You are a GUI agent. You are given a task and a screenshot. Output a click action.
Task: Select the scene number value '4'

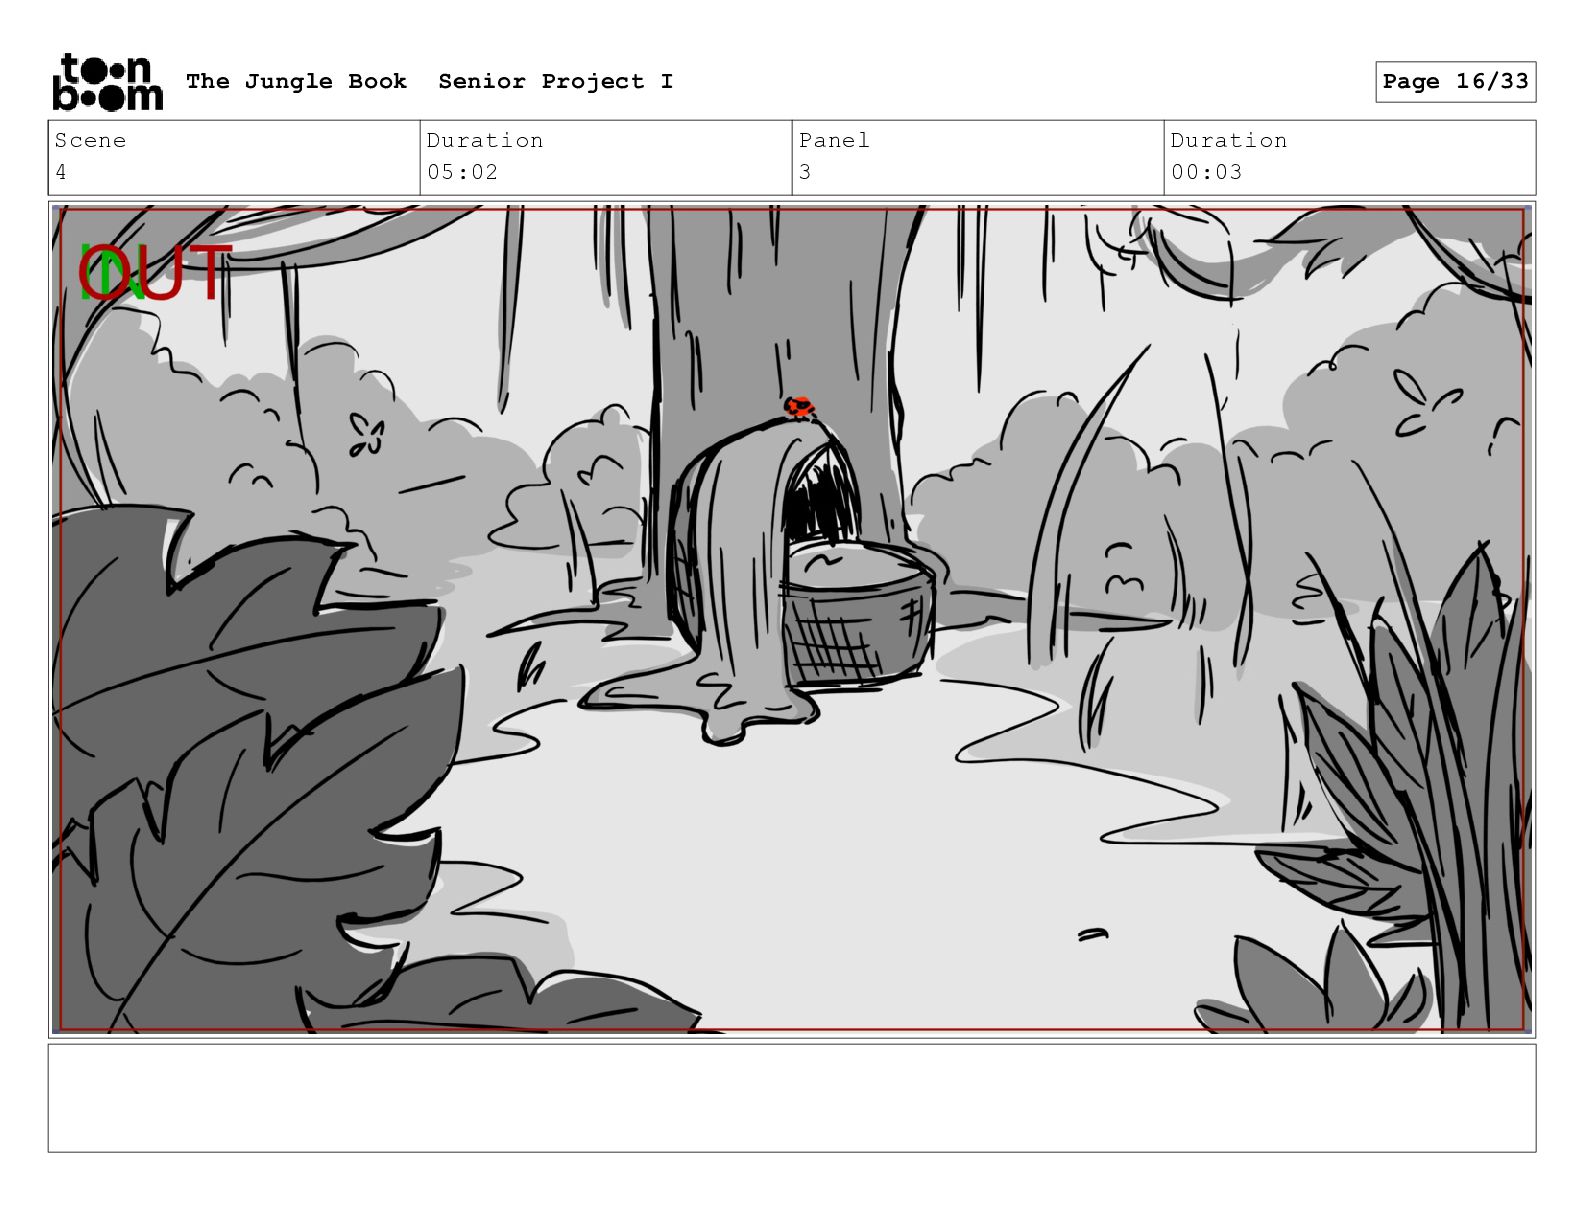[x=61, y=172]
